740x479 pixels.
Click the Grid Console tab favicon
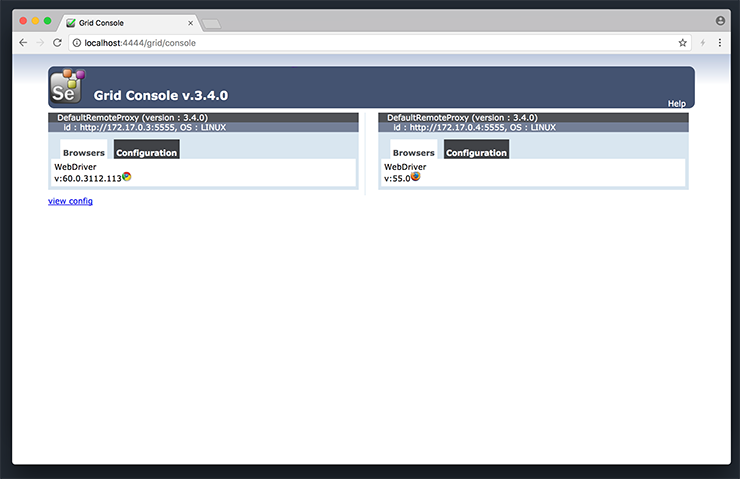point(71,23)
